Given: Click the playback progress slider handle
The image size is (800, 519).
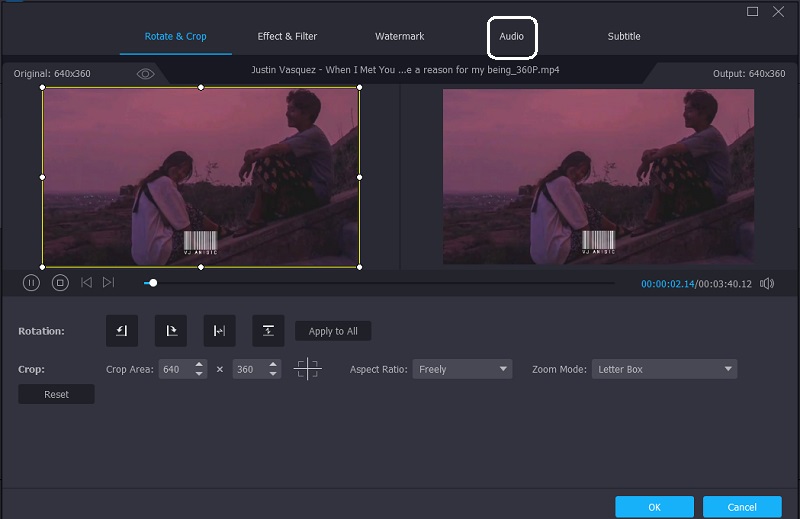Looking at the screenshot, I should pos(153,283).
